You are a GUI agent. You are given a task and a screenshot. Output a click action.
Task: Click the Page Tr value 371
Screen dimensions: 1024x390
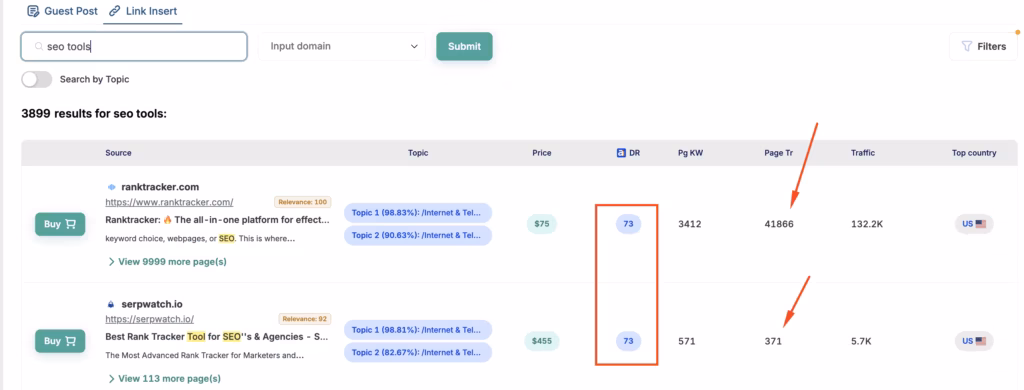pos(773,341)
